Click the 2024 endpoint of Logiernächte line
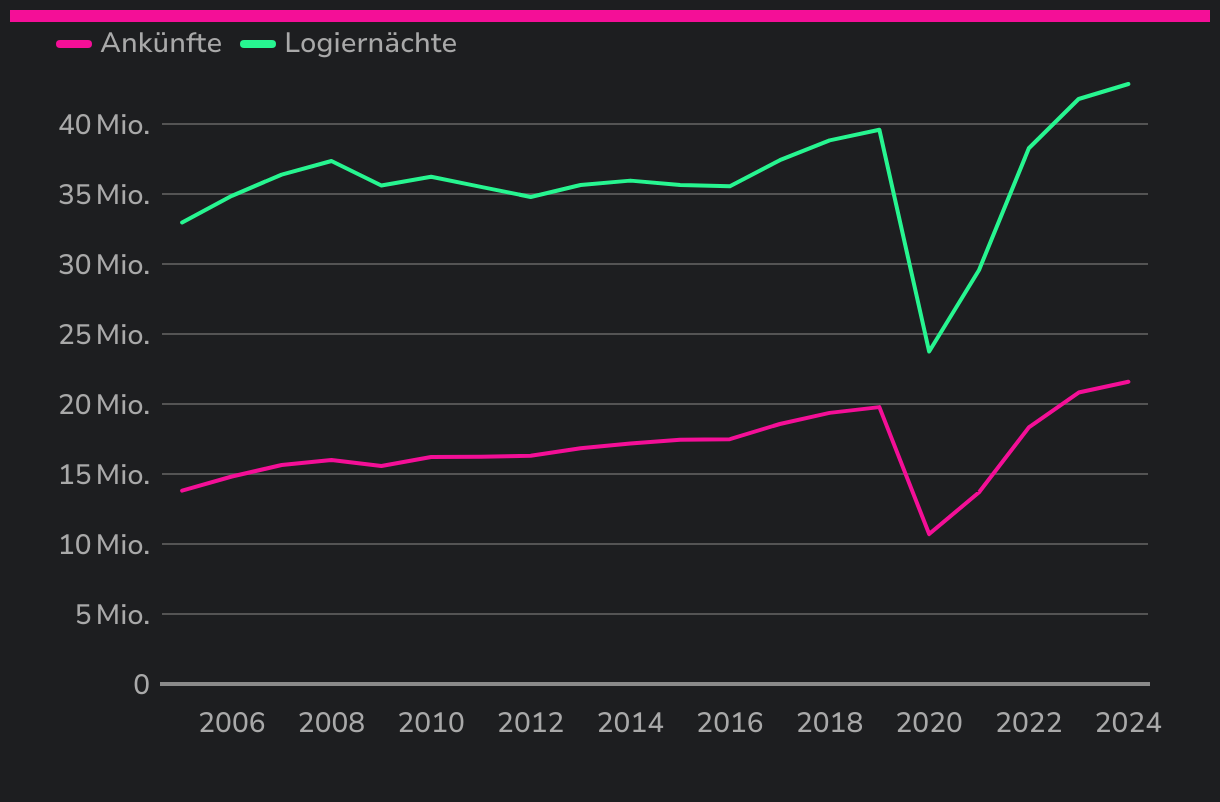Screen dimensions: 1220x802 click(x=1128, y=84)
